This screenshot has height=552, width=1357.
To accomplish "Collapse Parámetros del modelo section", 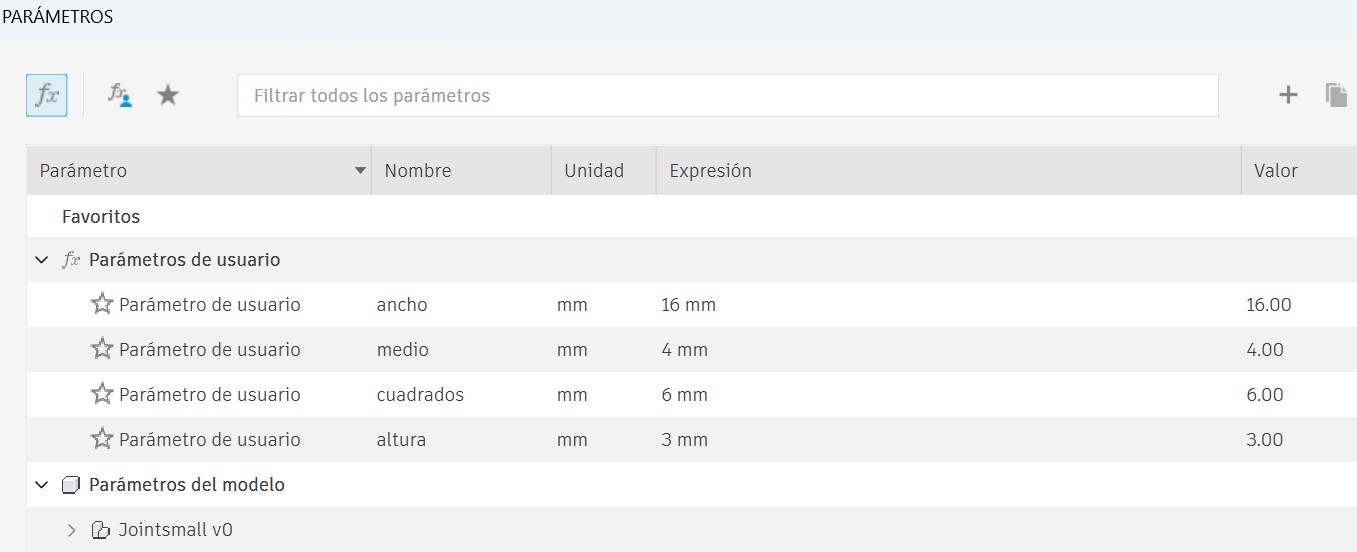I will (41, 485).
